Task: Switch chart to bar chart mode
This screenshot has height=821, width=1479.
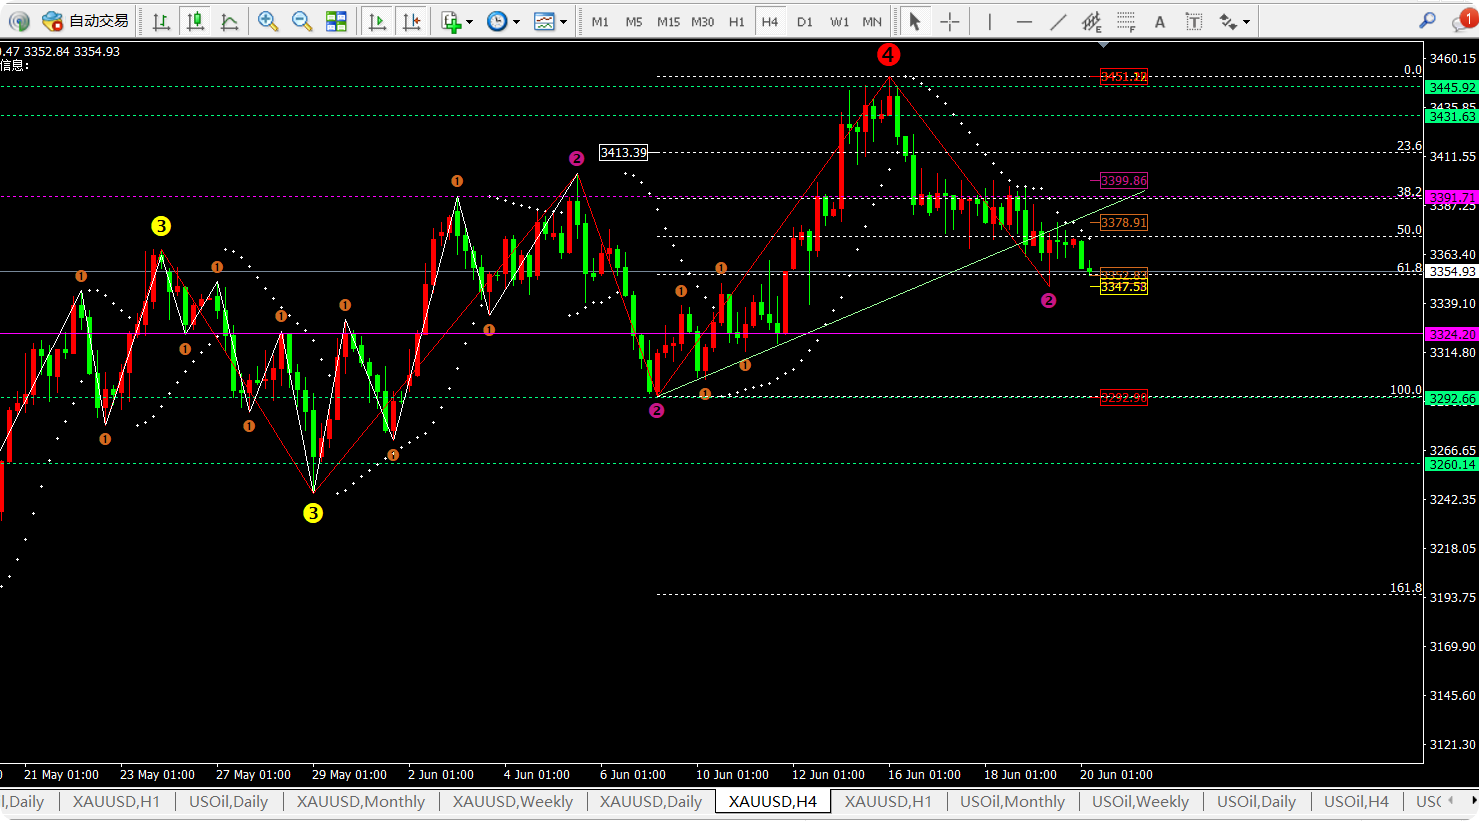Action: pos(161,21)
